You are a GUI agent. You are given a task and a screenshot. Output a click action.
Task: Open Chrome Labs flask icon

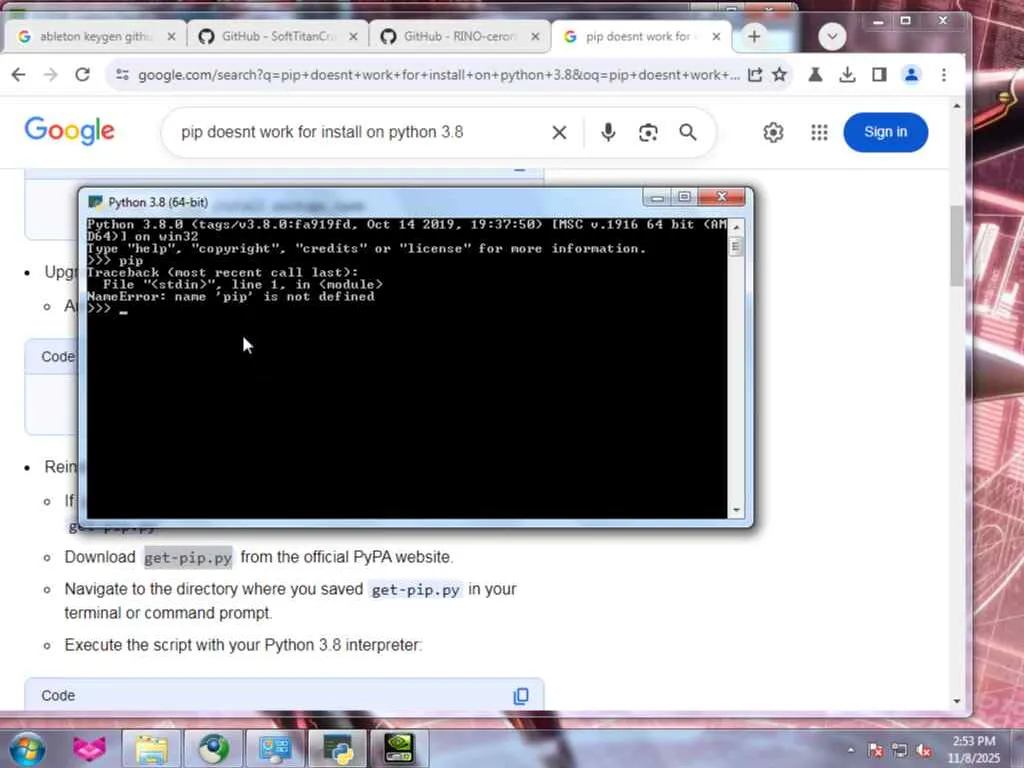(815, 75)
